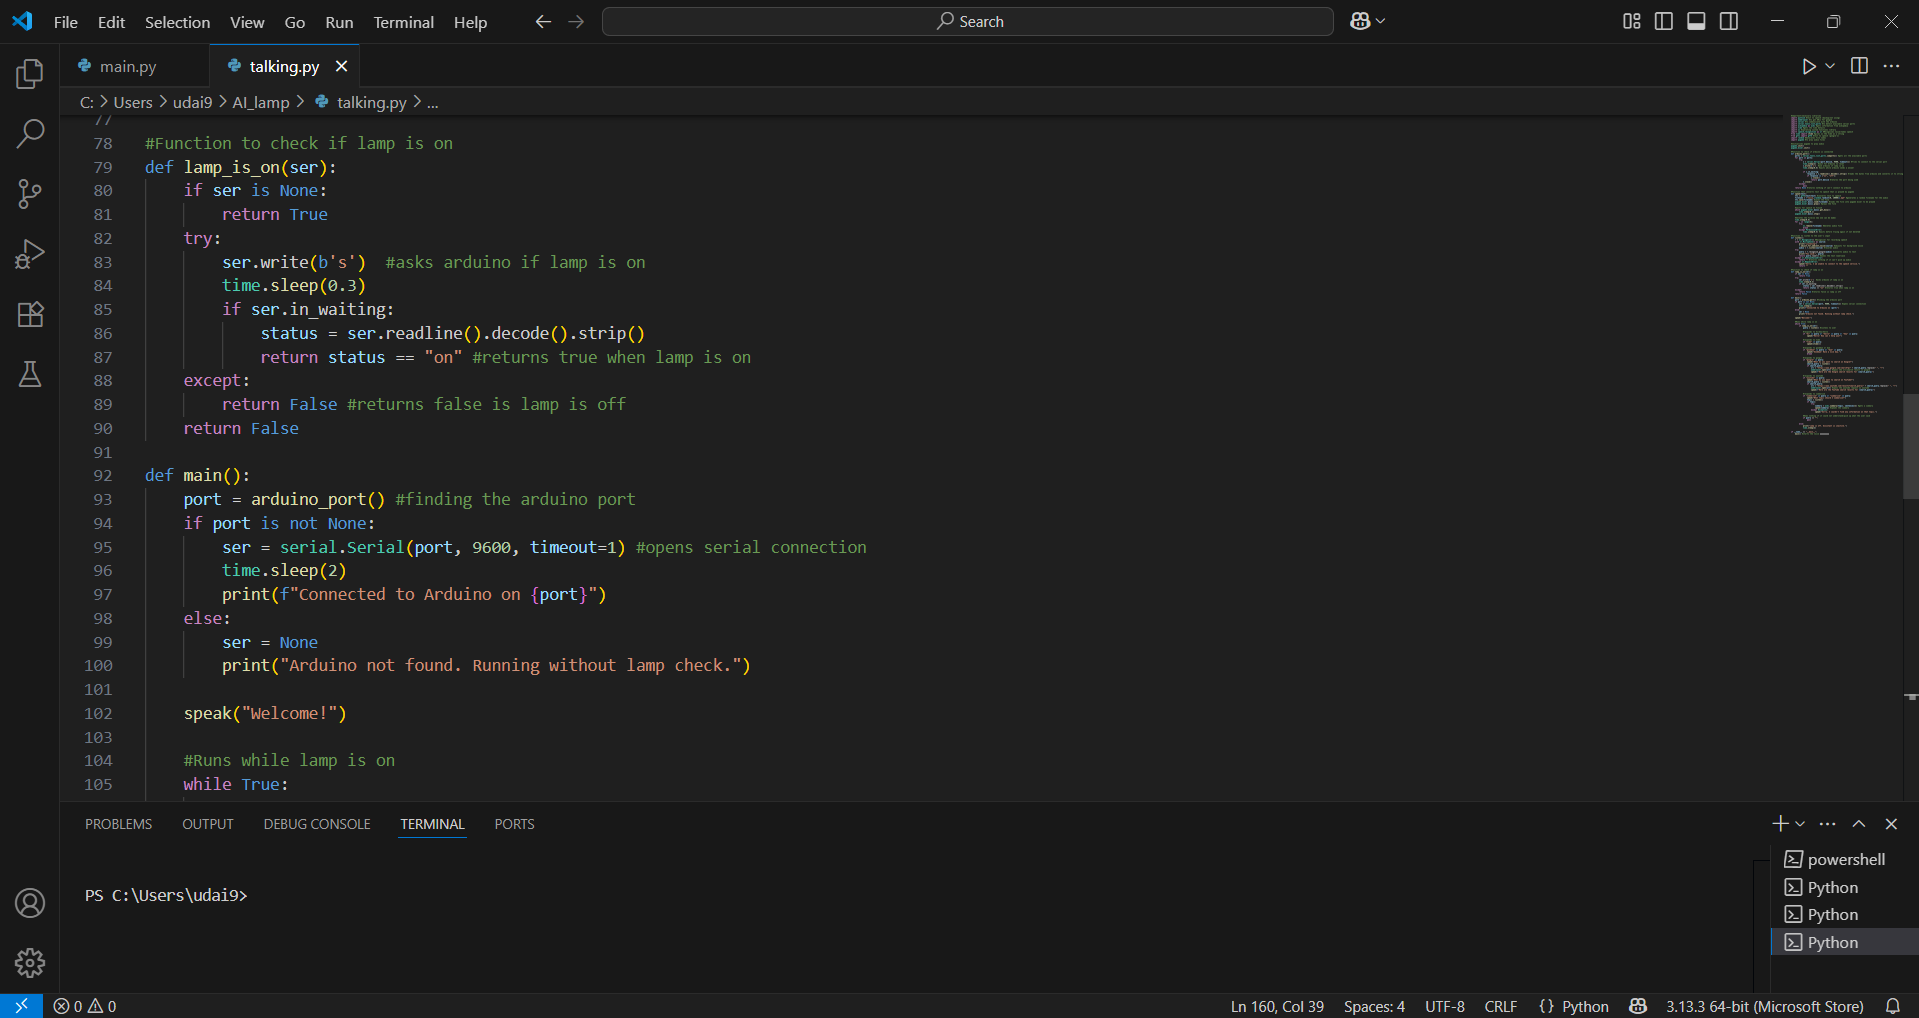
Task: Open the Help menu
Action: (470, 22)
